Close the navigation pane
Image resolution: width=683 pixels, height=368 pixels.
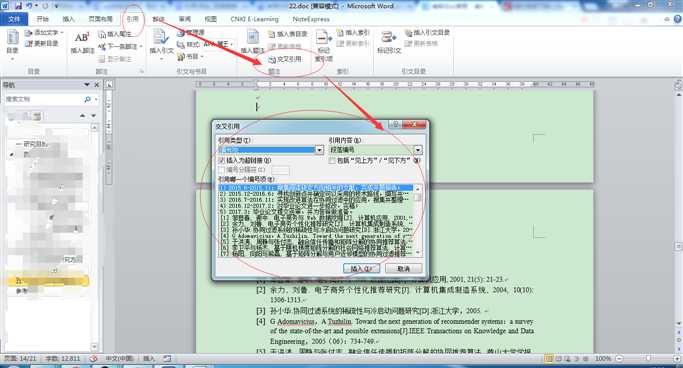[97, 84]
